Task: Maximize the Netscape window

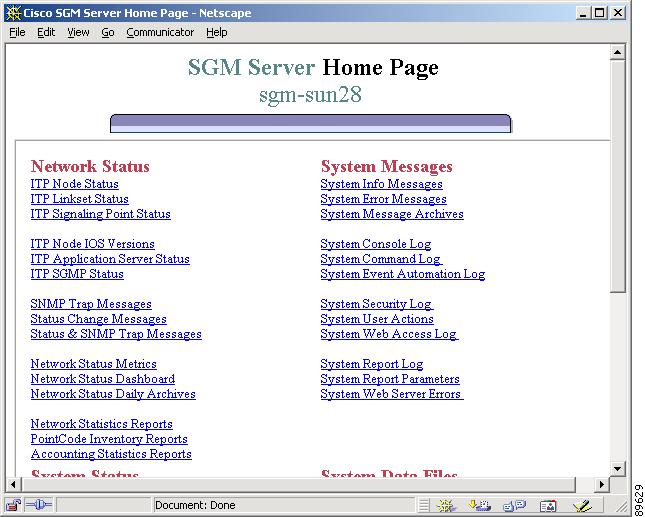Action: pyautogui.click(x=600, y=13)
